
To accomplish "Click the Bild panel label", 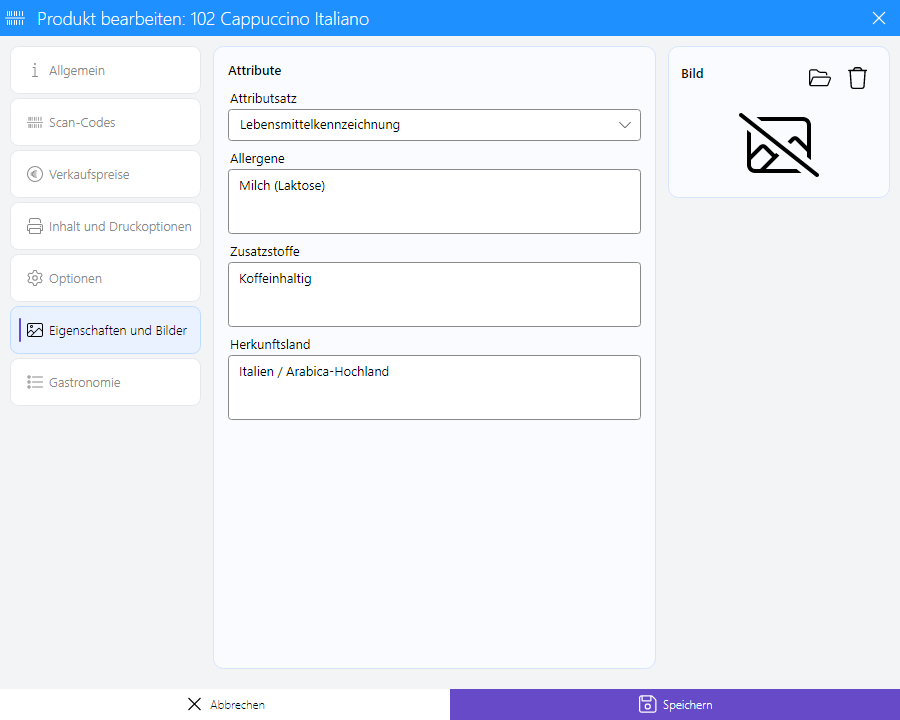I will (x=692, y=73).
